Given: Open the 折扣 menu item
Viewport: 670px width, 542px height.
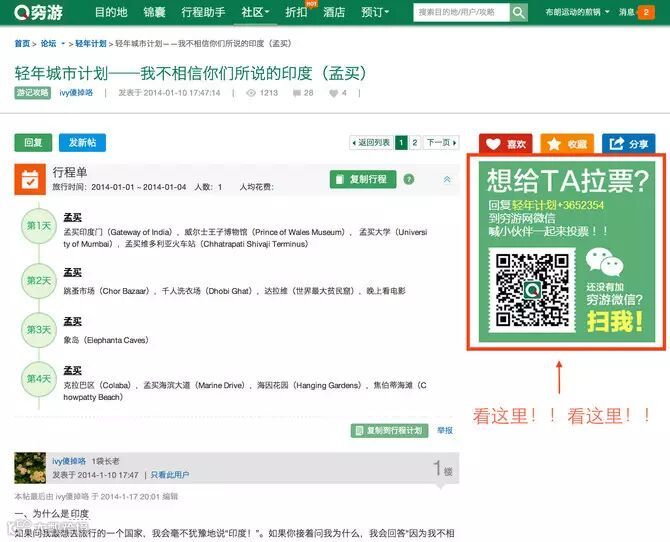Looking at the screenshot, I should tap(296, 12).
